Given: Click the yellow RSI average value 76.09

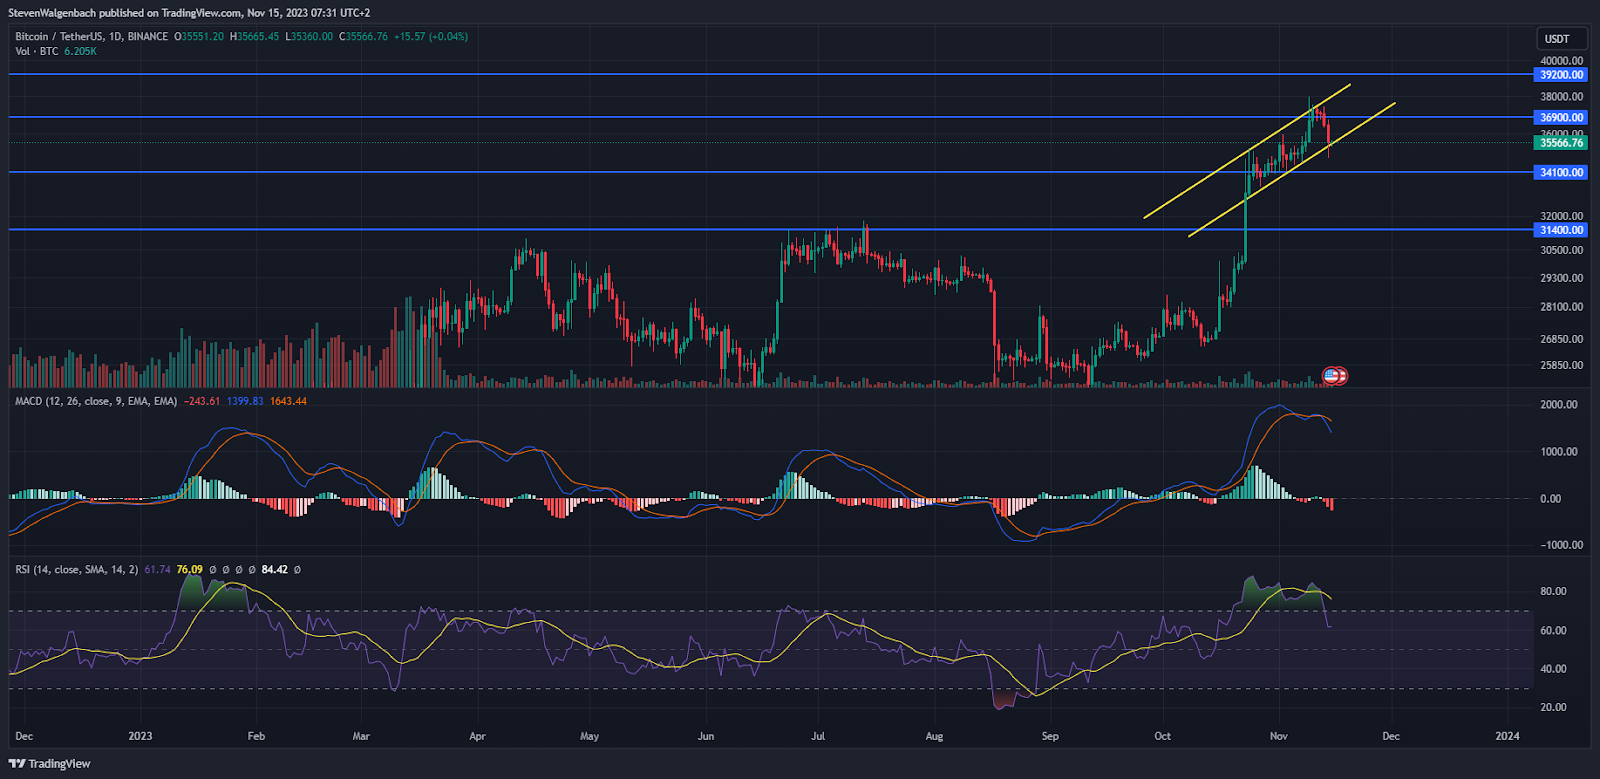Looking at the screenshot, I should 189,569.
